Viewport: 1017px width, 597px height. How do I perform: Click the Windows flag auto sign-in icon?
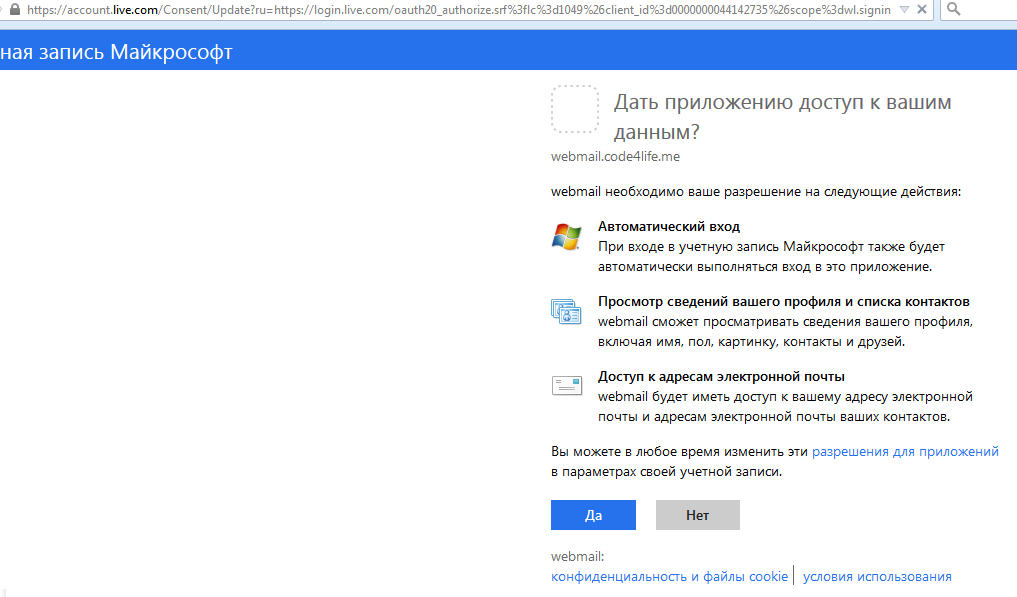click(x=566, y=237)
